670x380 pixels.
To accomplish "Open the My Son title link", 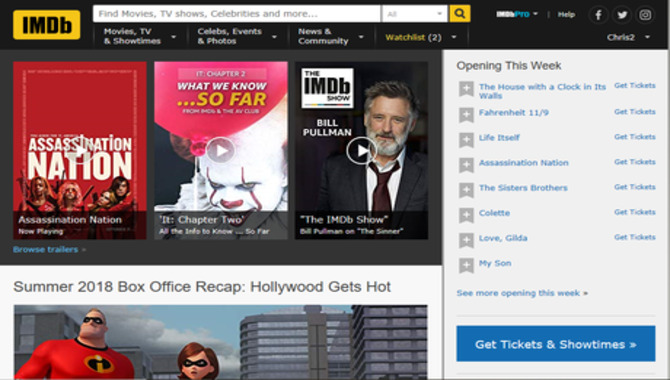I will tap(495, 263).
